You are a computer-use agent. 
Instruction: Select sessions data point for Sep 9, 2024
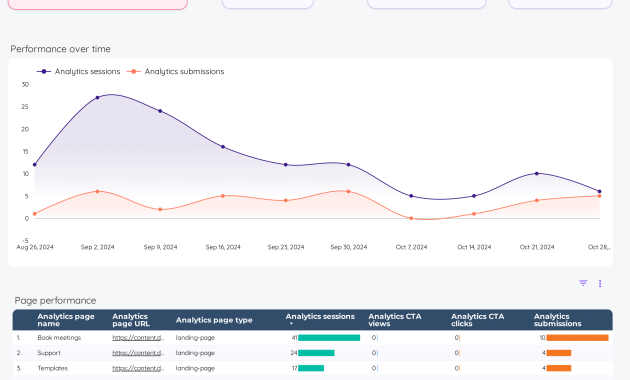tap(160, 111)
